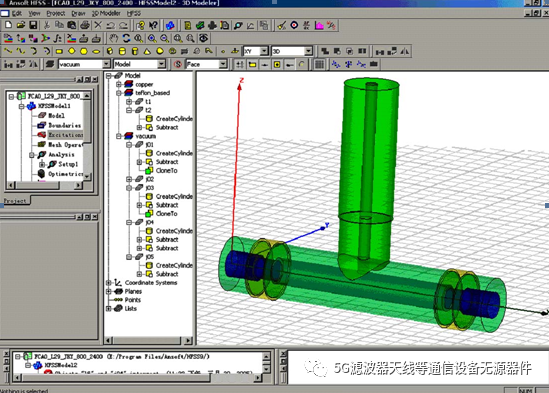Viewport: 549px width, 393px height.
Task: Collapse the teflon_based tree node
Action: (118, 93)
